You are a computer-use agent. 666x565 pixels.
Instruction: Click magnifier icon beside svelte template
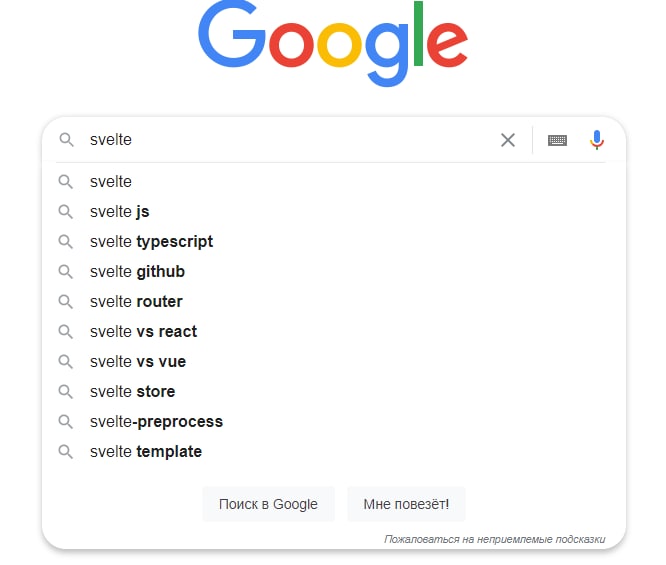pyautogui.click(x=65, y=452)
